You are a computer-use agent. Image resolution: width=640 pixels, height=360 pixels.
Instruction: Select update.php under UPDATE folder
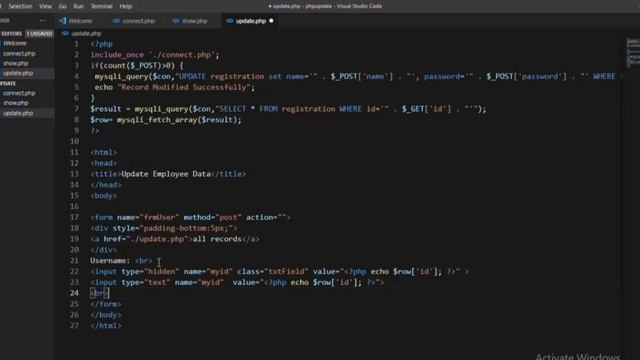[18, 113]
